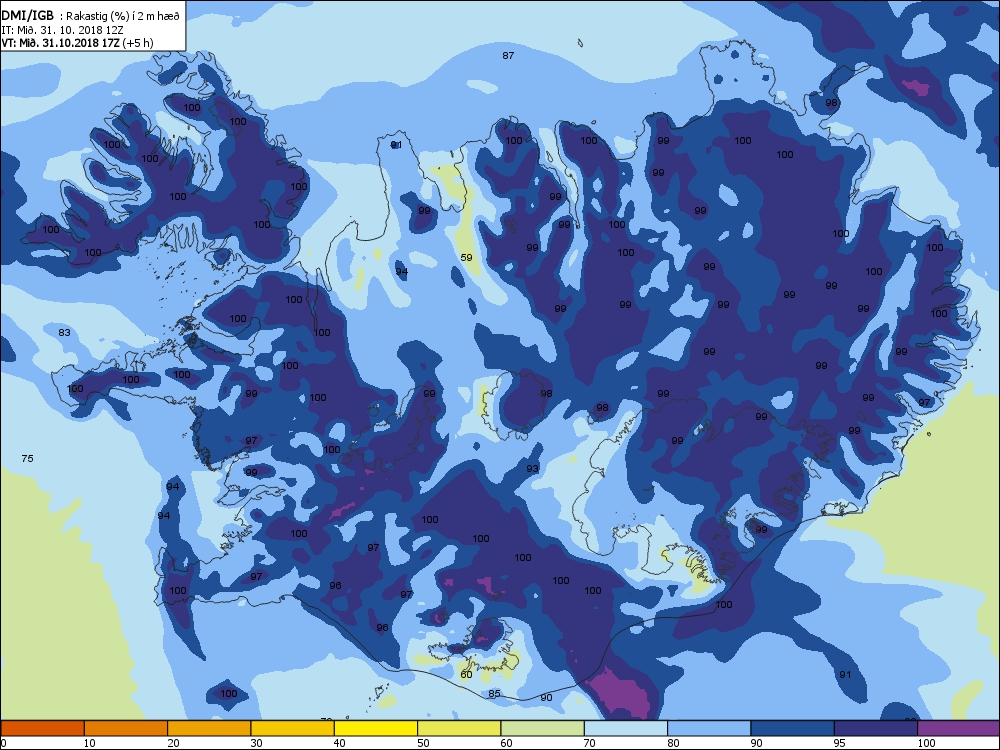Click the map value 93
The image size is (1000, 750).
[x=532, y=469]
